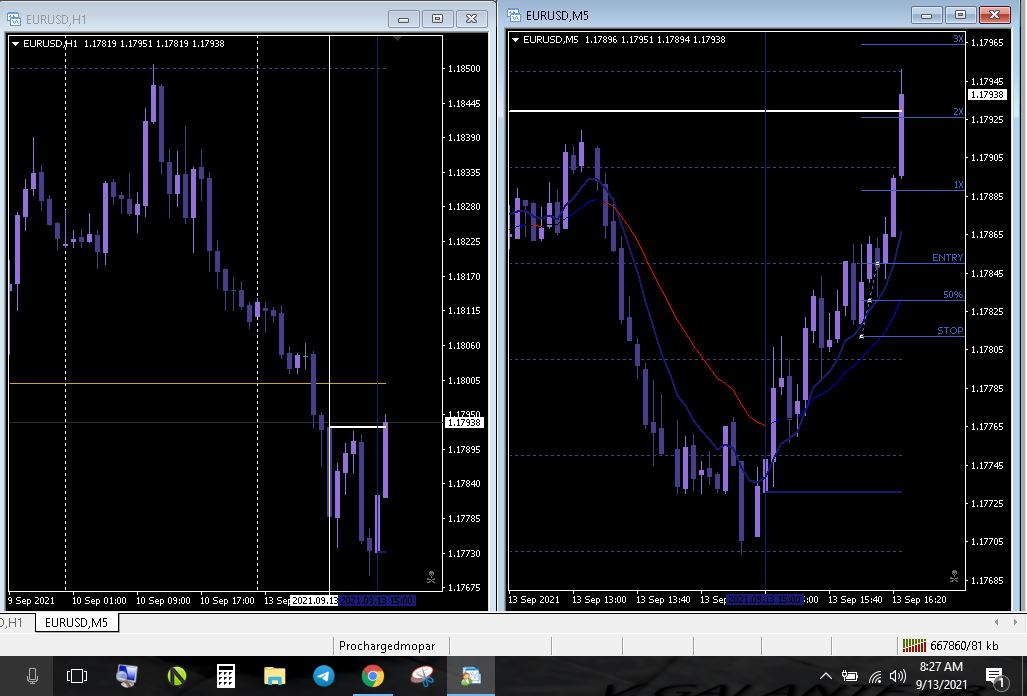Open File Explorer from the taskbar
1027x696 pixels.
tap(275, 676)
